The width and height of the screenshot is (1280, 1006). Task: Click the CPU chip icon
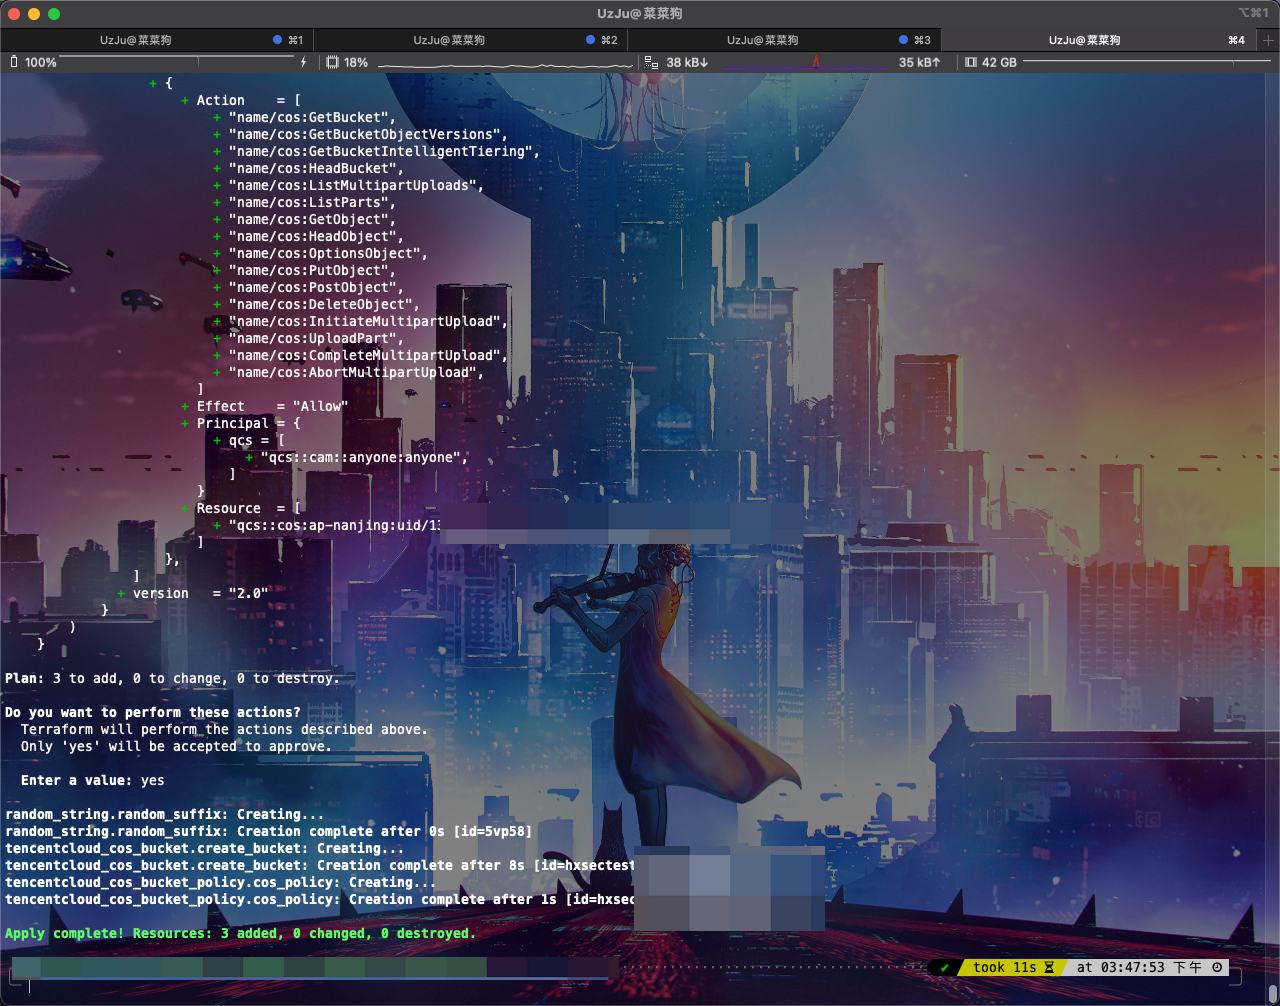[x=332, y=62]
